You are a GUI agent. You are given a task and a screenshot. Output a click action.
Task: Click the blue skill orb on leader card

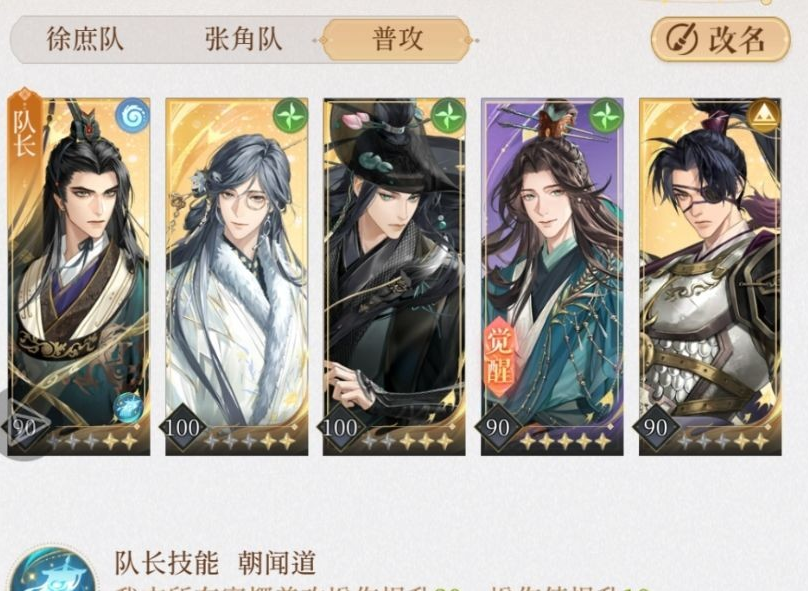click(127, 407)
